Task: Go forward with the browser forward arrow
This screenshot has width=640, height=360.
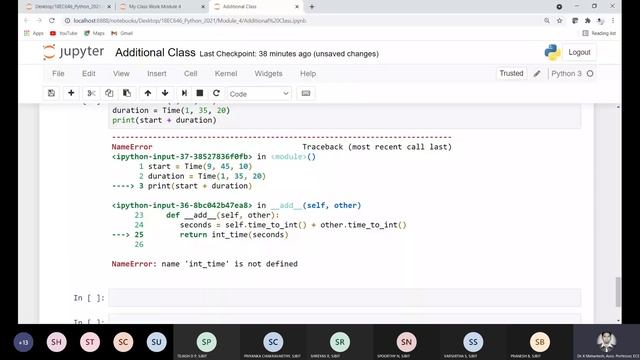Action: [39, 20]
